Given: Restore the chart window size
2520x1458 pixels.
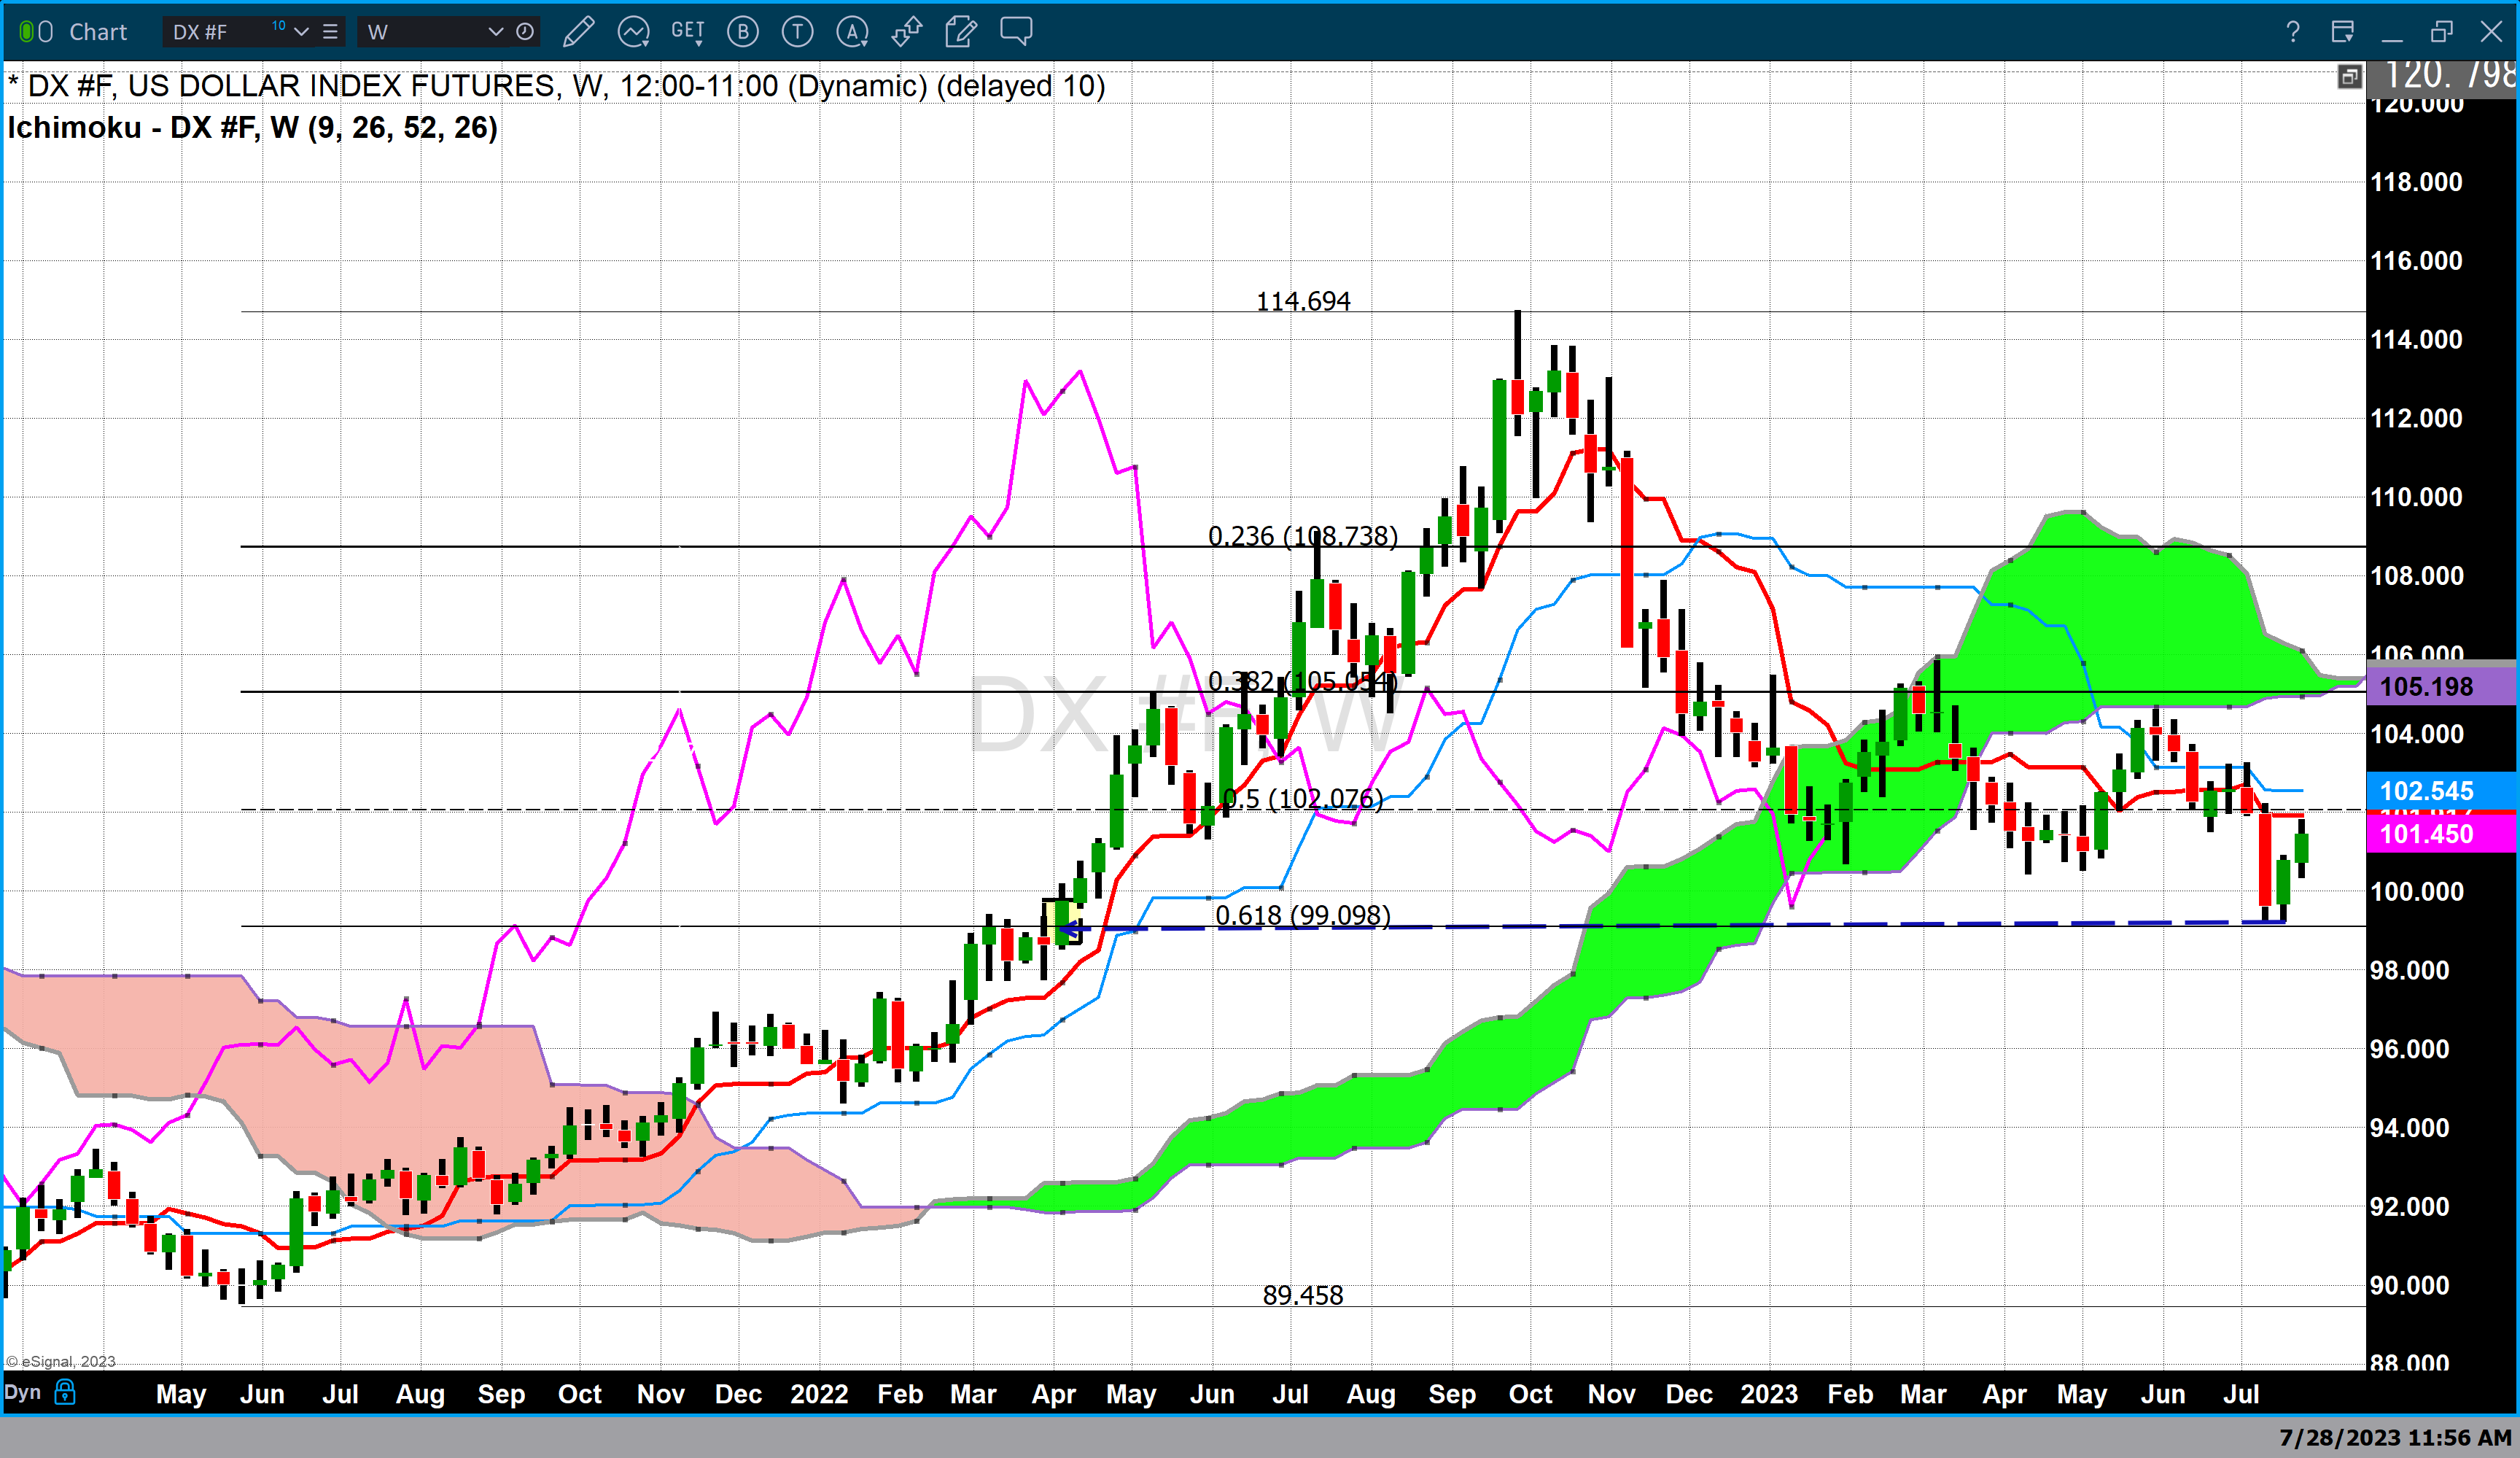Looking at the screenshot, I should click(x=2442, y=32).
